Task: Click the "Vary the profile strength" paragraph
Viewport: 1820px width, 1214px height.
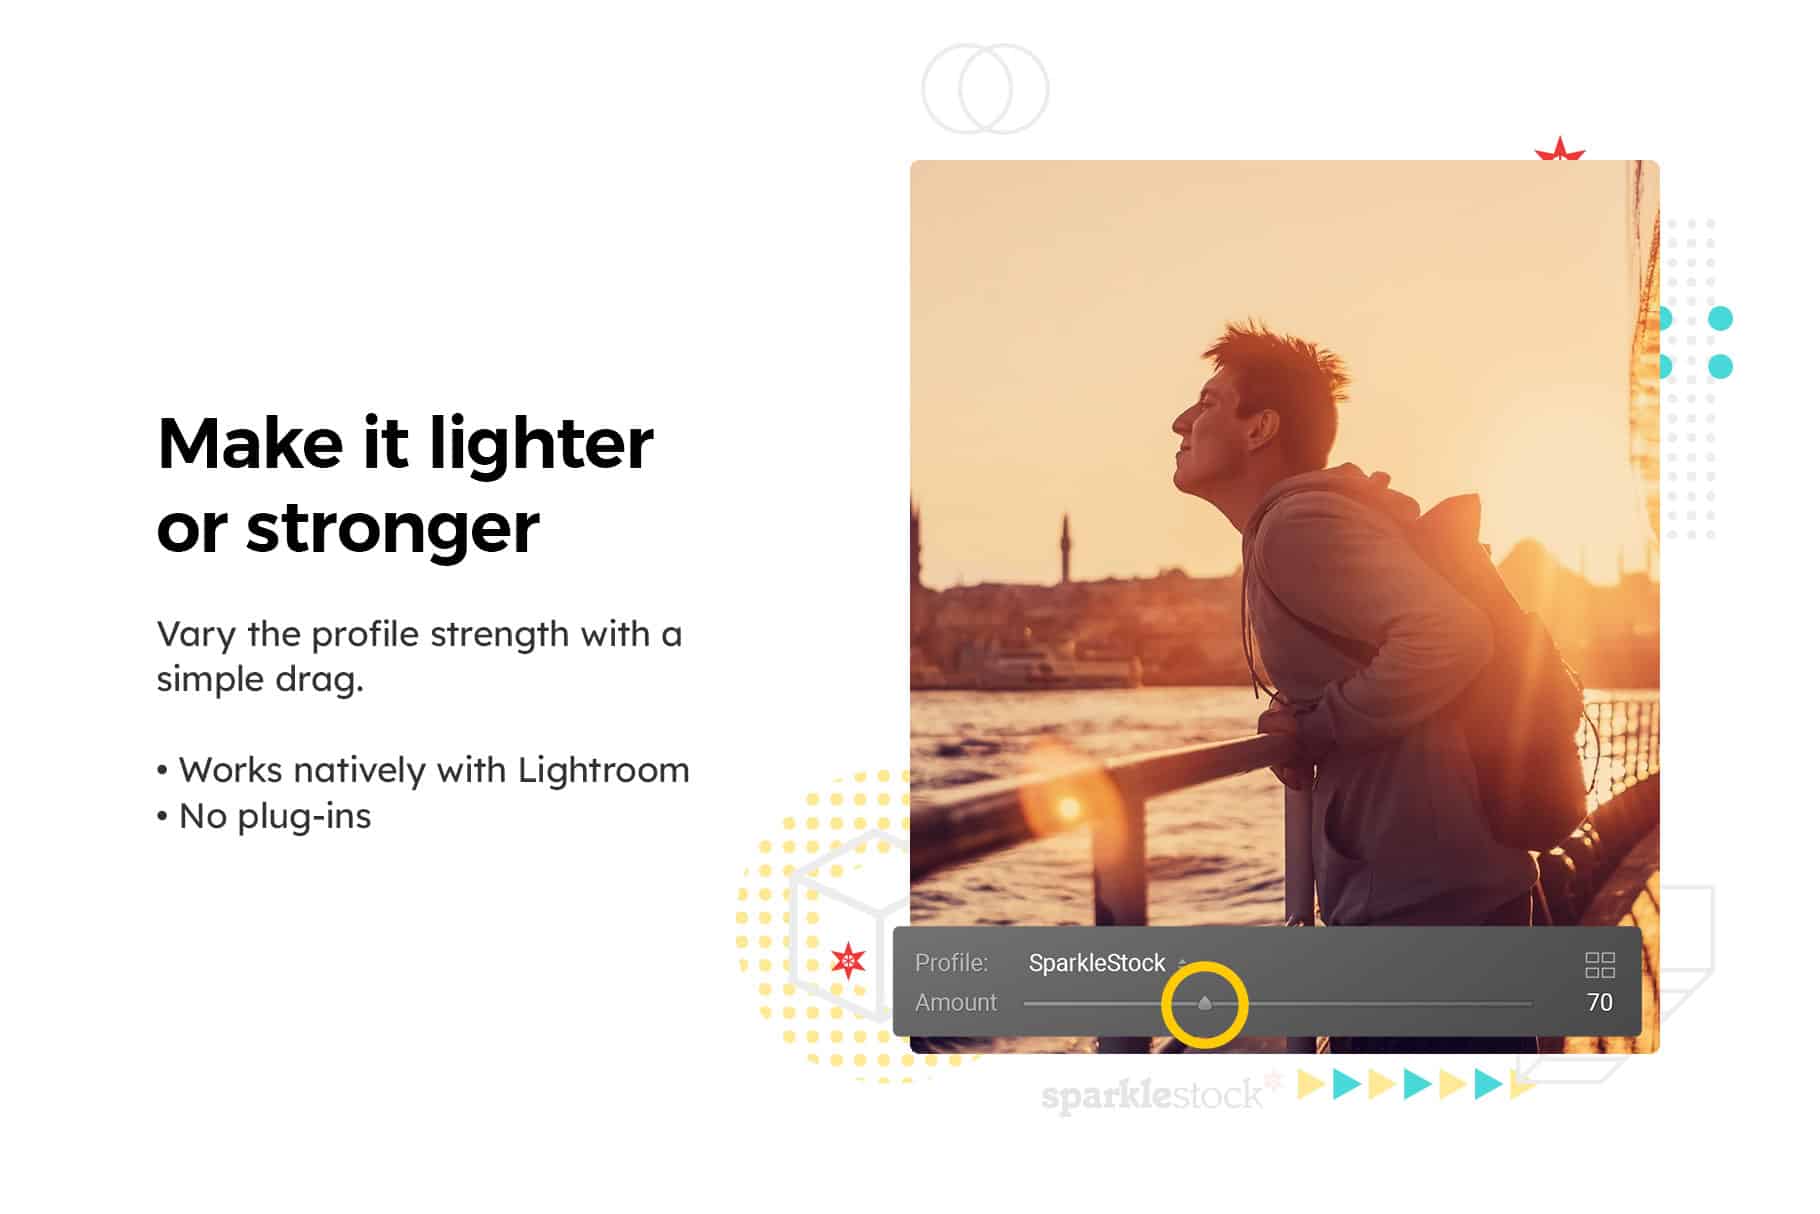Action: [419, 656]
